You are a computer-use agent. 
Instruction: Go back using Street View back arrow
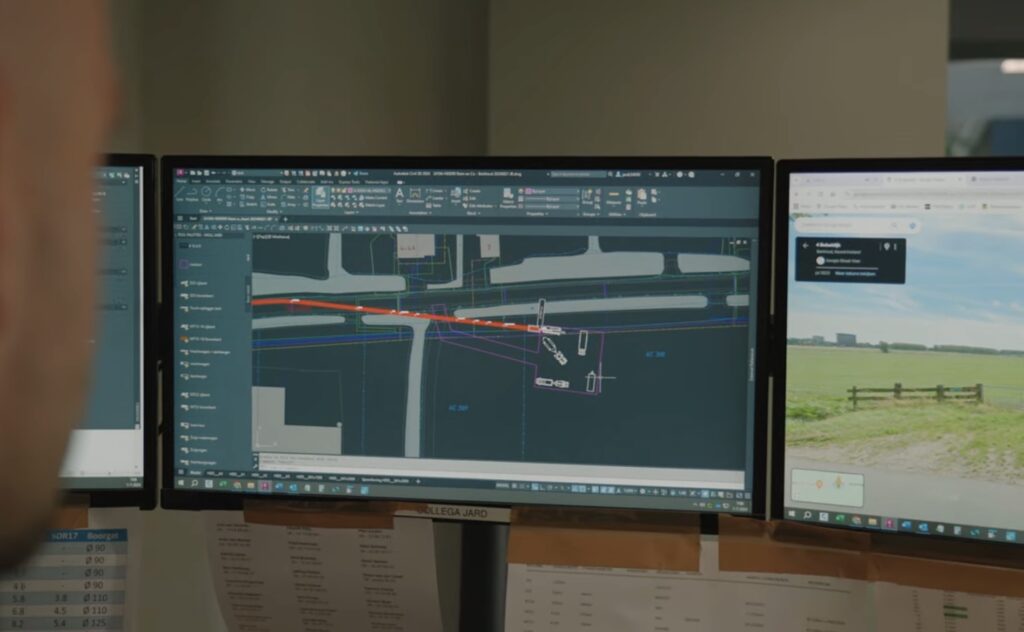(x=806, y=246)
